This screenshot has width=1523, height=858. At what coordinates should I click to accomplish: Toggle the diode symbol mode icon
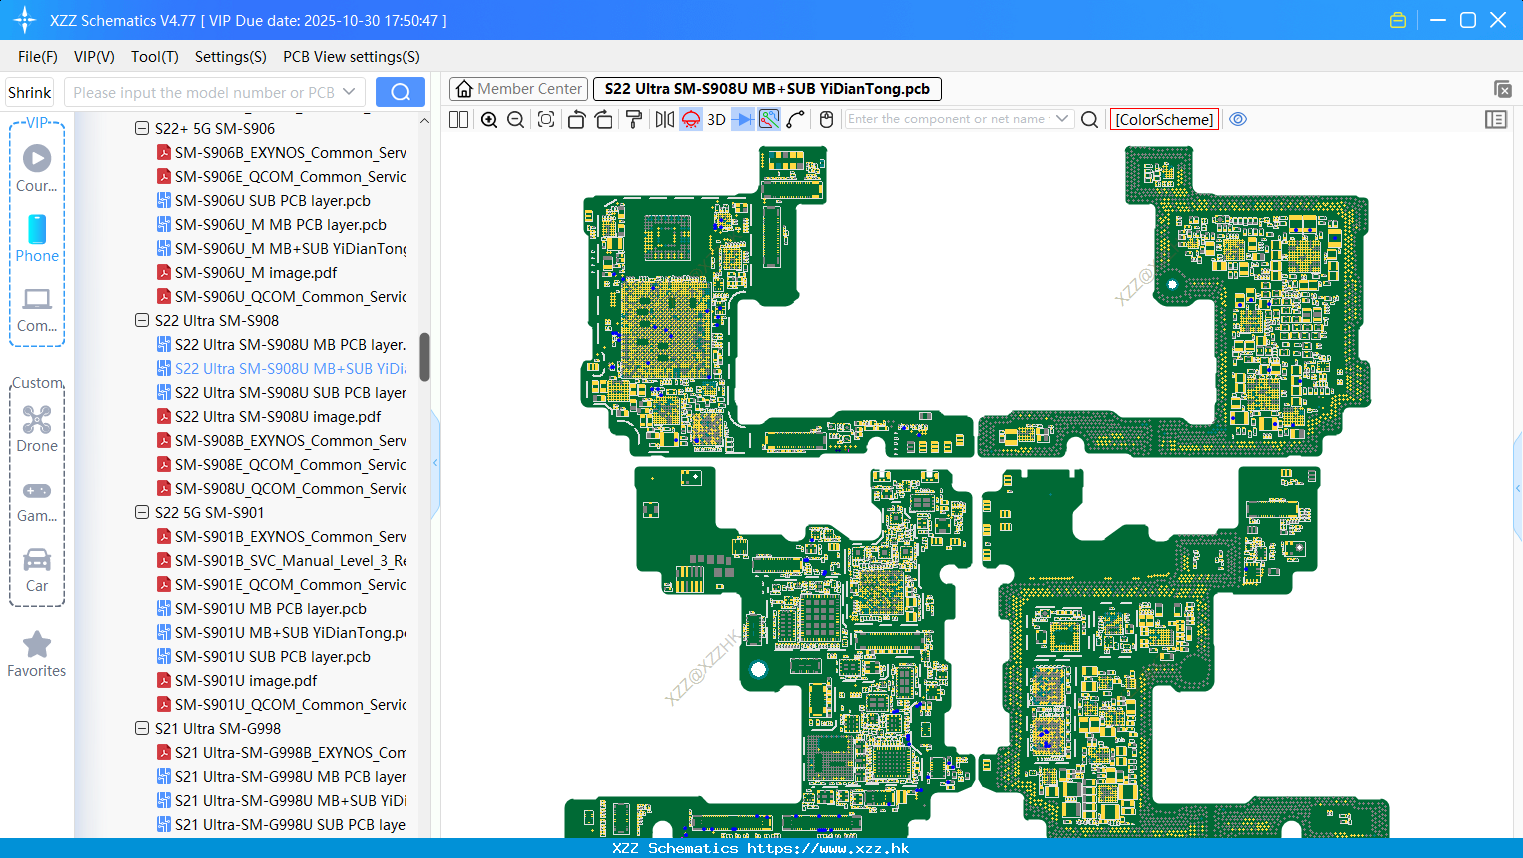[742, 119]
